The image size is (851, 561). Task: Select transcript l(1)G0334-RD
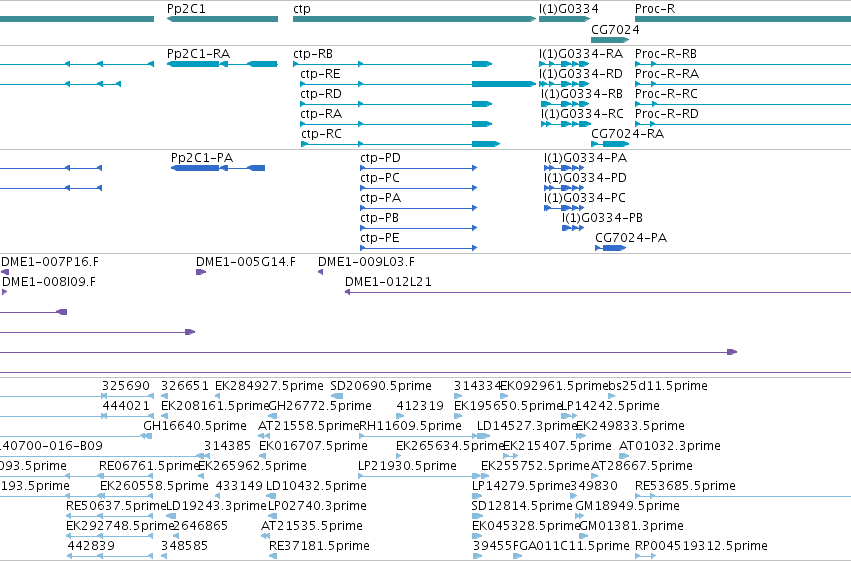point(581,74)
